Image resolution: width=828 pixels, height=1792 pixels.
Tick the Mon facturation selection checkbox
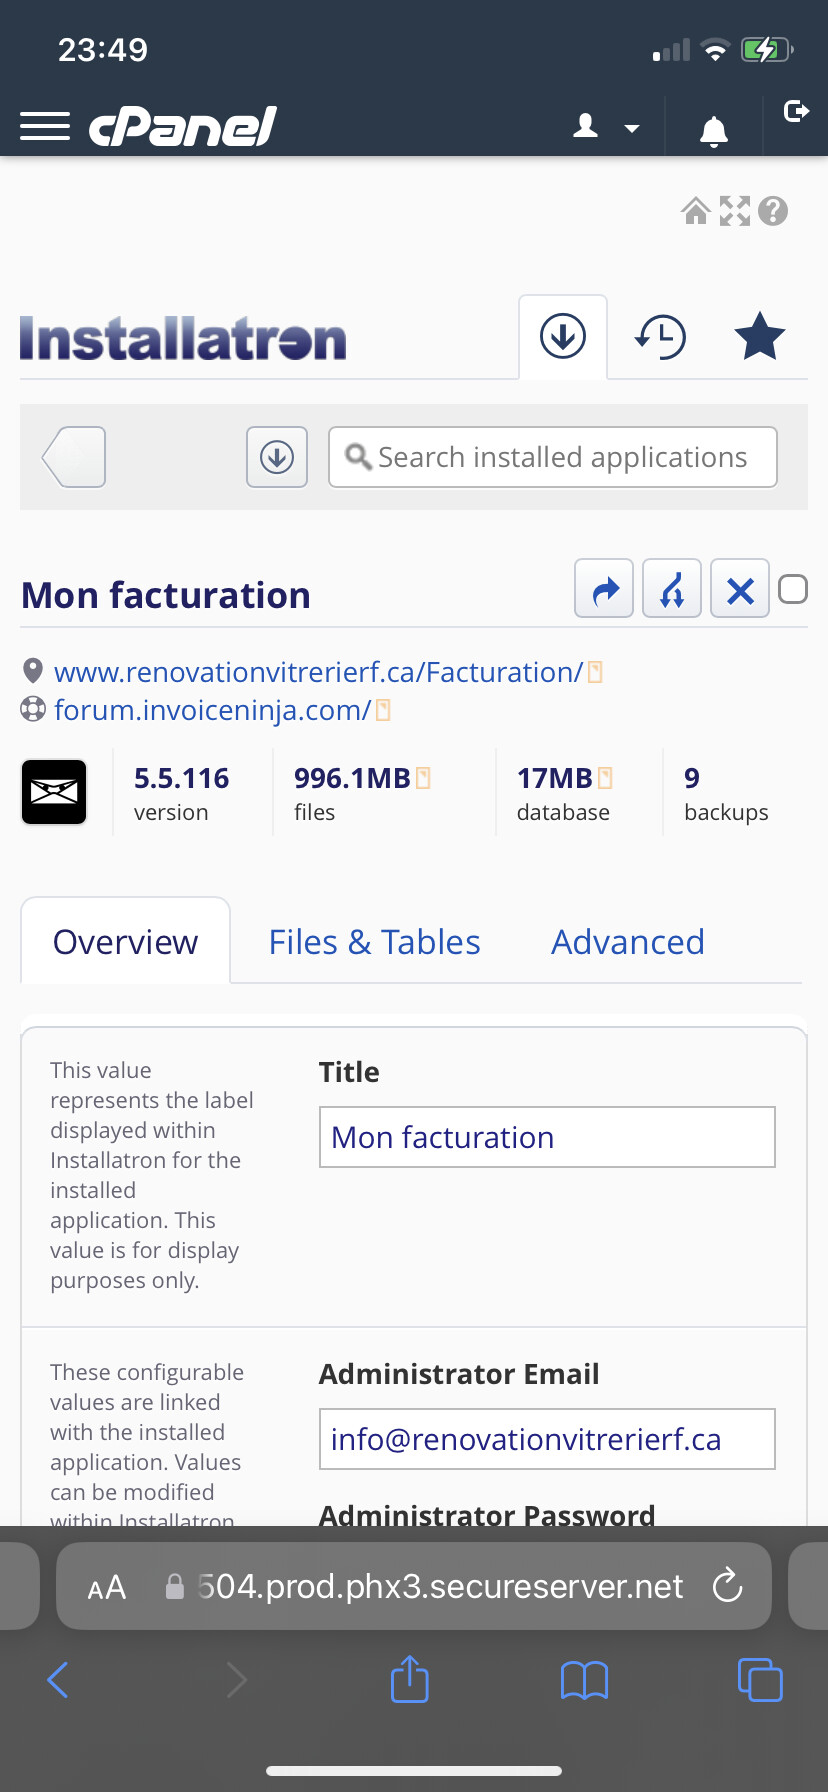pyautogui.click(x=793, y=590)
